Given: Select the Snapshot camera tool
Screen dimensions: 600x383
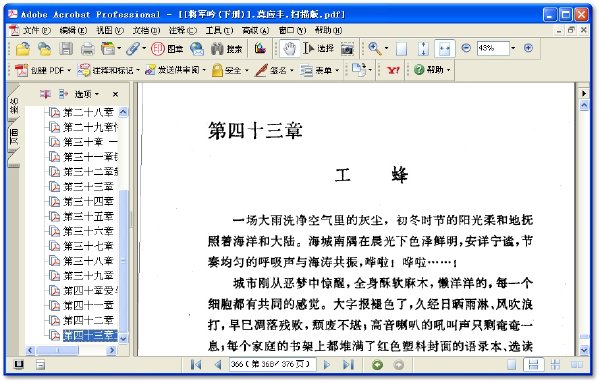Looking at the screenshot, I should click(347, 49).
